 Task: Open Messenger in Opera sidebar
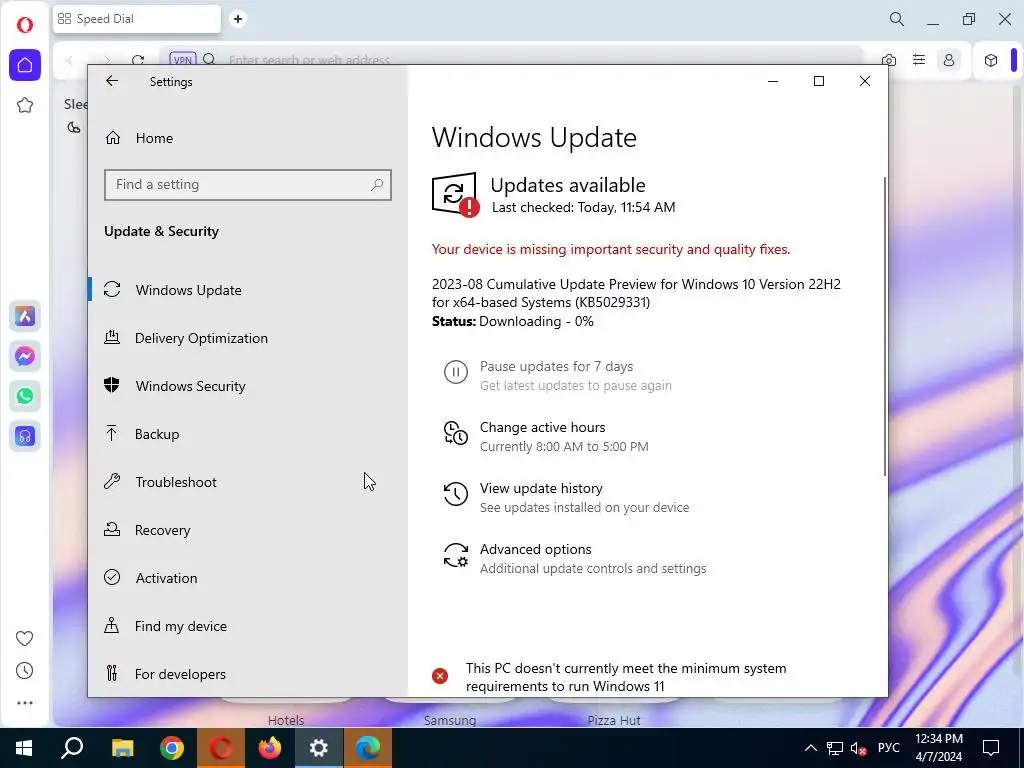point(25,357)
